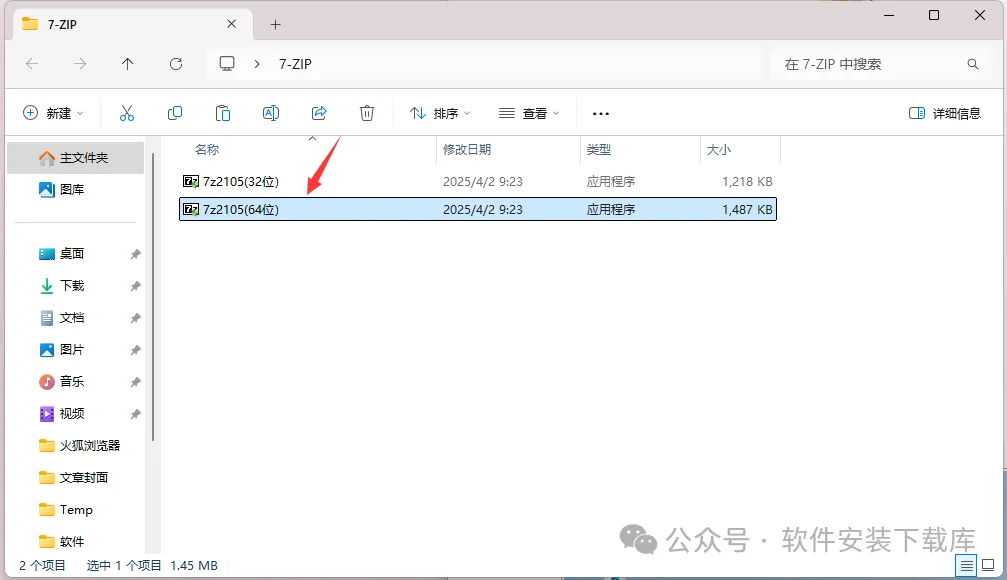Go back with the left arrow
Image resolution: width=1007 pixels, height=580 pixels.
[32, 64]
